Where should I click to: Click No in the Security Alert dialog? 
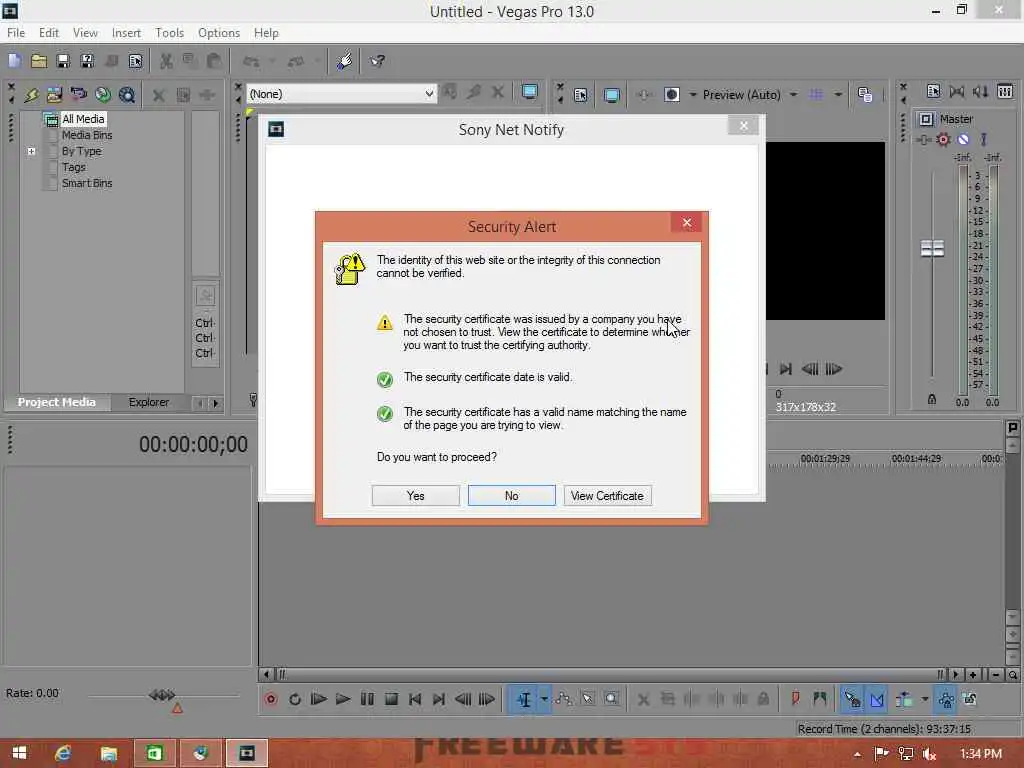pyautogui.click(x=511, y=496)
